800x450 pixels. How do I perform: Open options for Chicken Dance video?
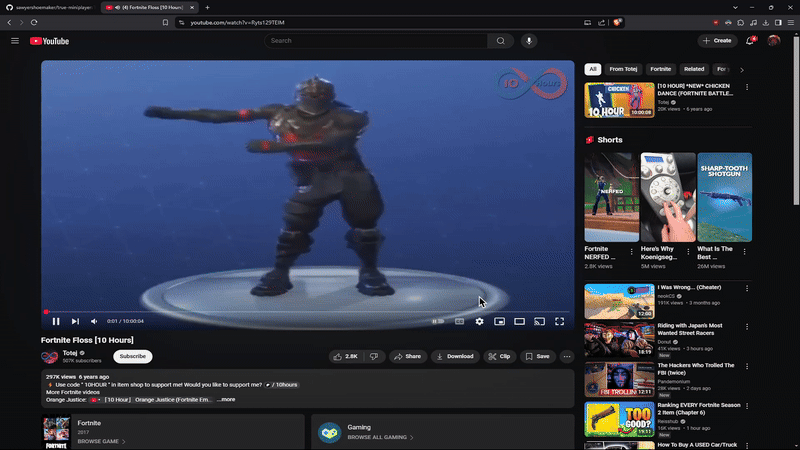[x=747, y=87]
